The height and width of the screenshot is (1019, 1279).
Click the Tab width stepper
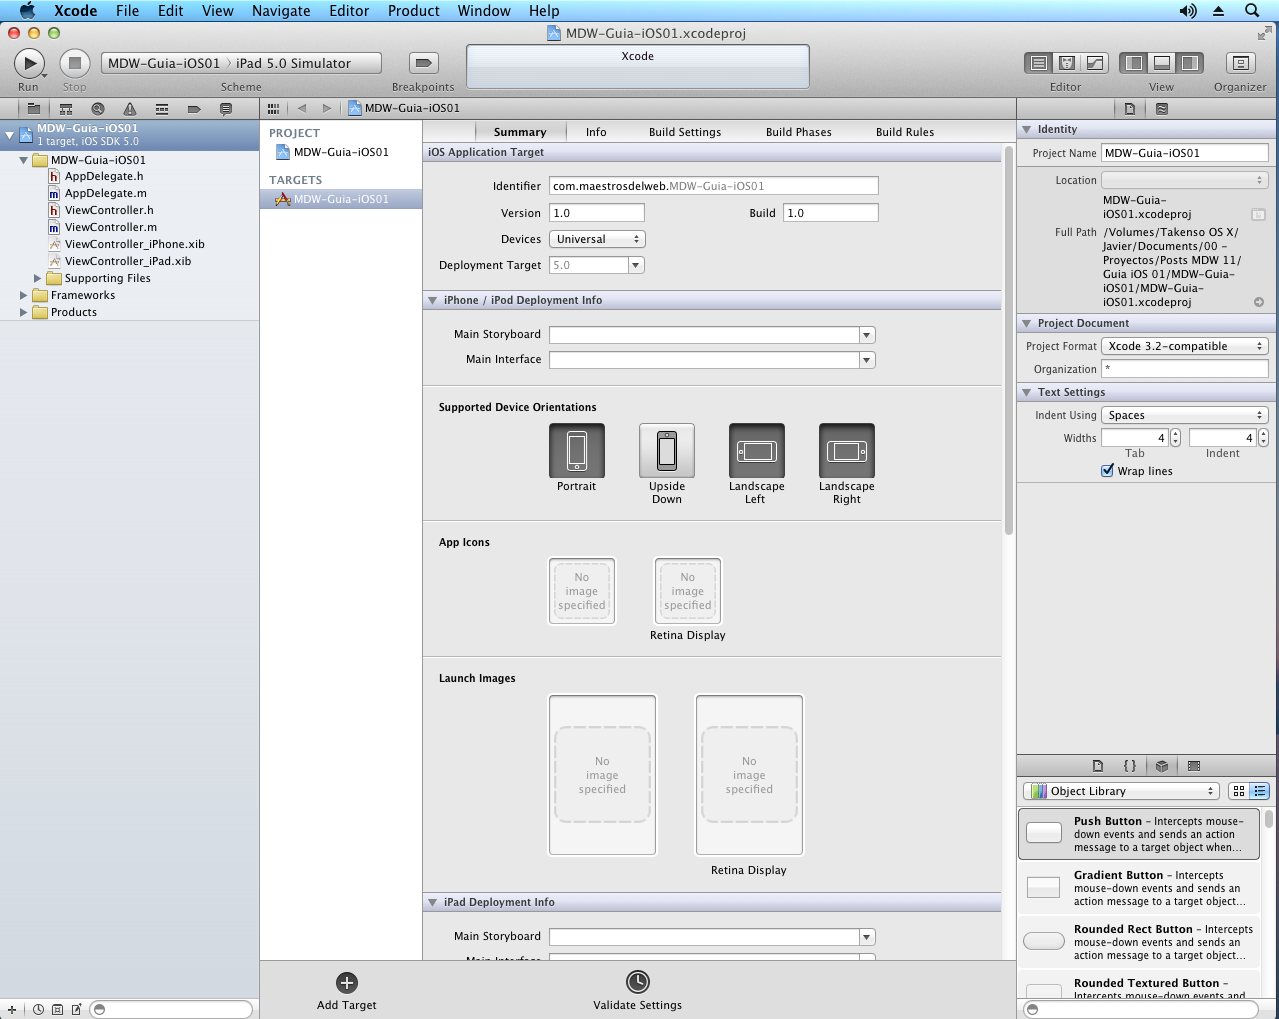point(1175,438)
